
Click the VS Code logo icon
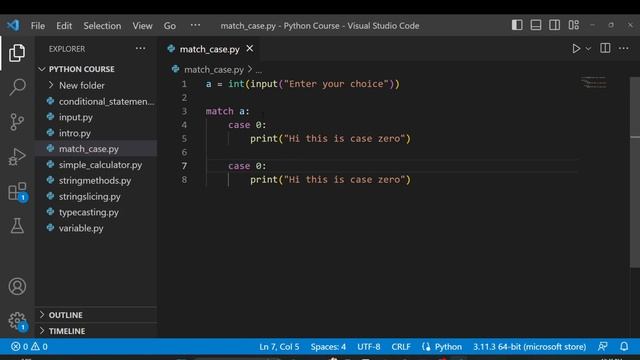pyautogui.click(x=13, y=25)
